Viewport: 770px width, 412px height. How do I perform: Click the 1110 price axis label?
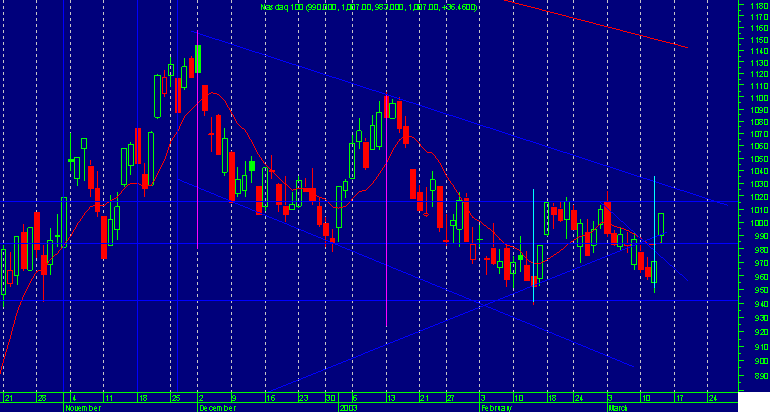pos(760,86)
